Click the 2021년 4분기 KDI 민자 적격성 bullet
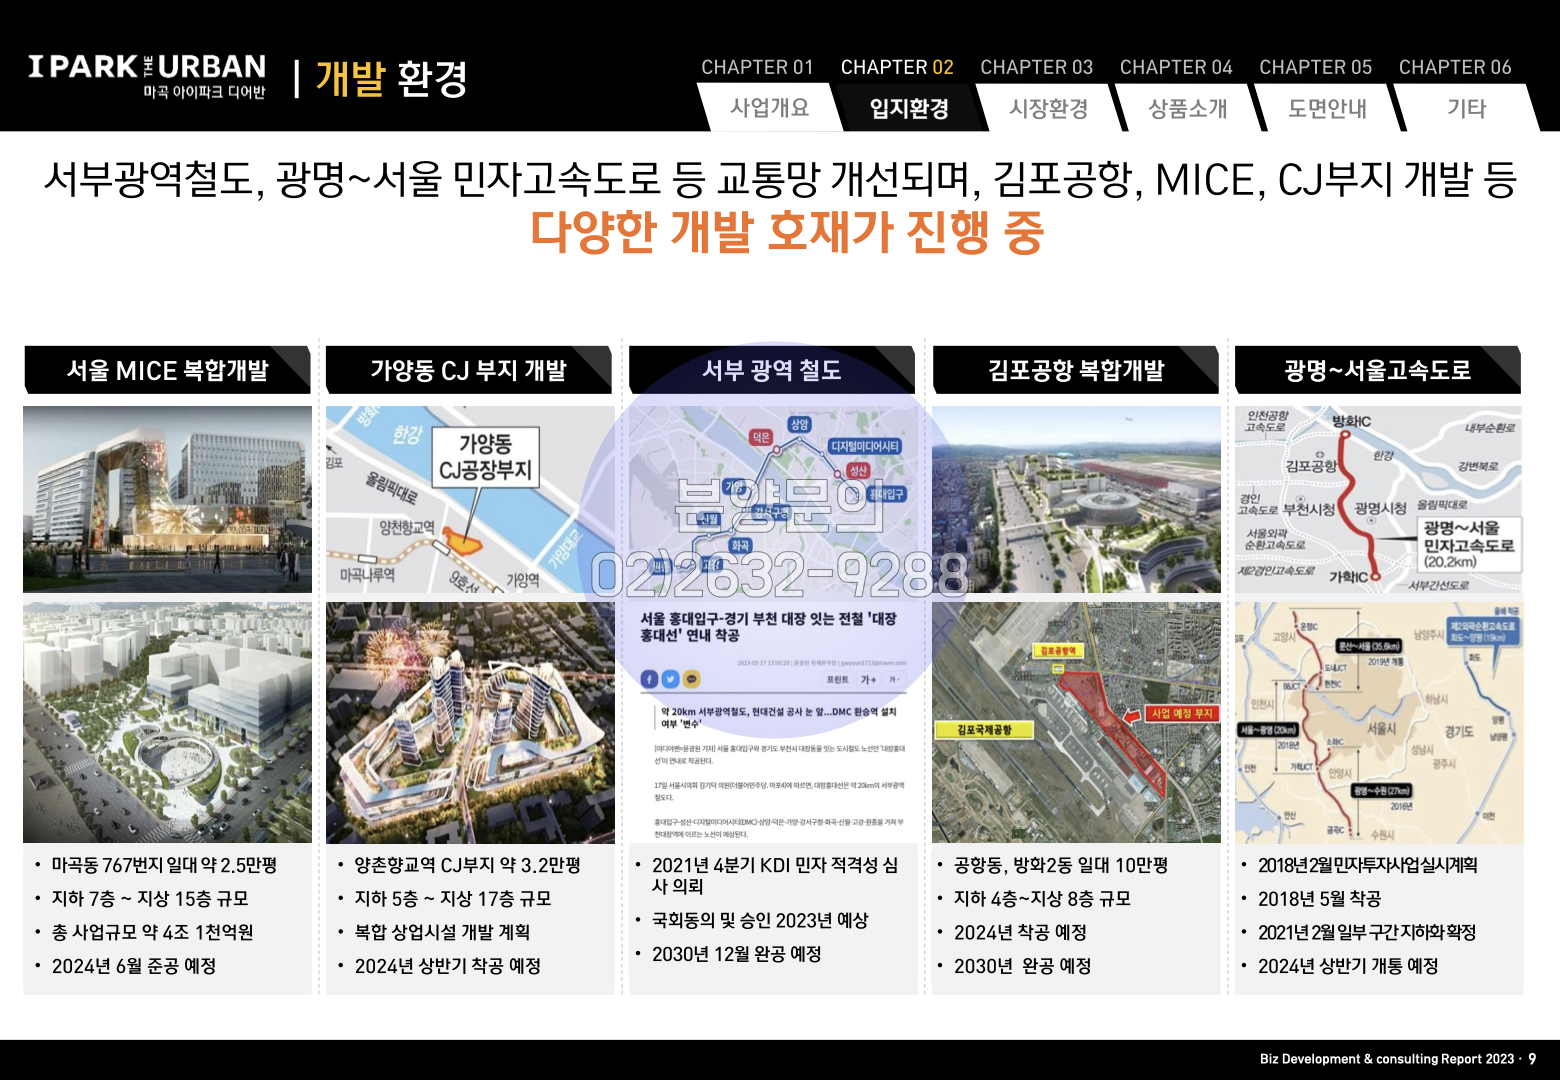The height and width of the screenshot is (1080, 1560). (775, 875)
